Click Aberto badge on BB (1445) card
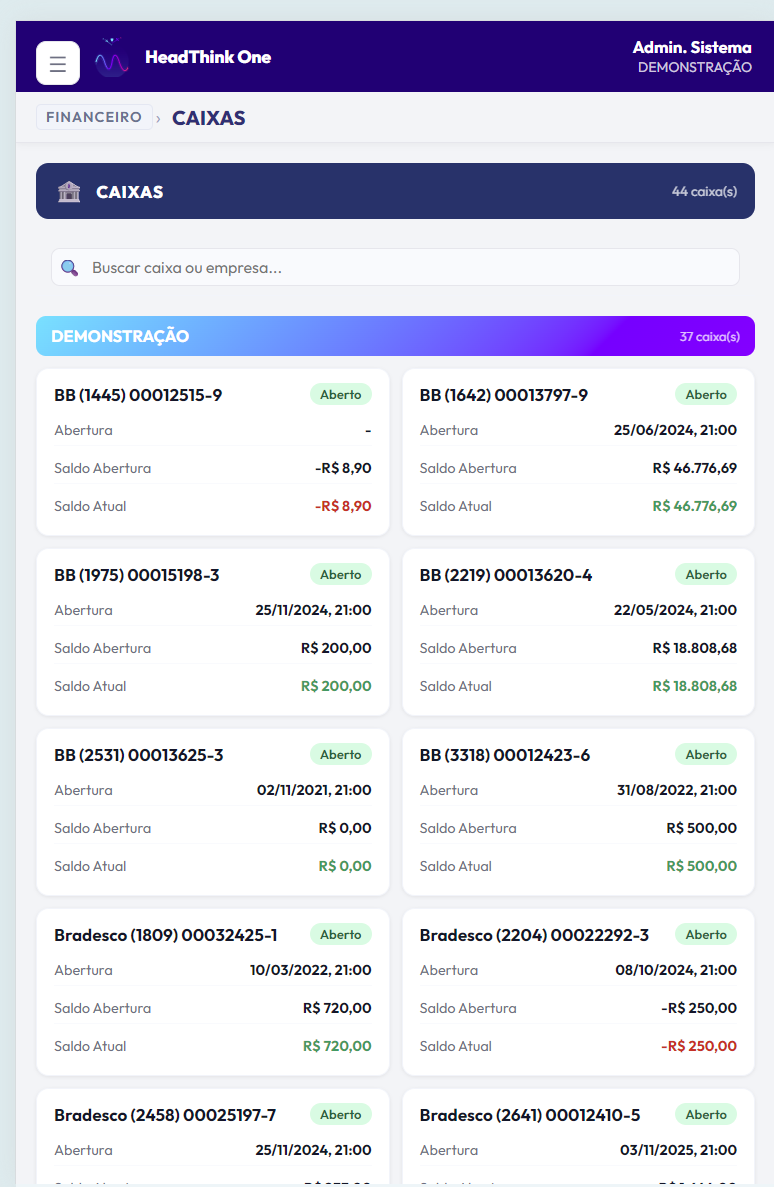This screenshot has width=774, height=1187. point(341,394)
